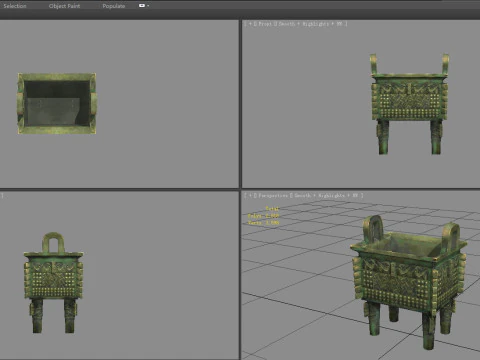480x360 pixels.
Task: Click the Front viewport name label
Action: click(265, 24)
